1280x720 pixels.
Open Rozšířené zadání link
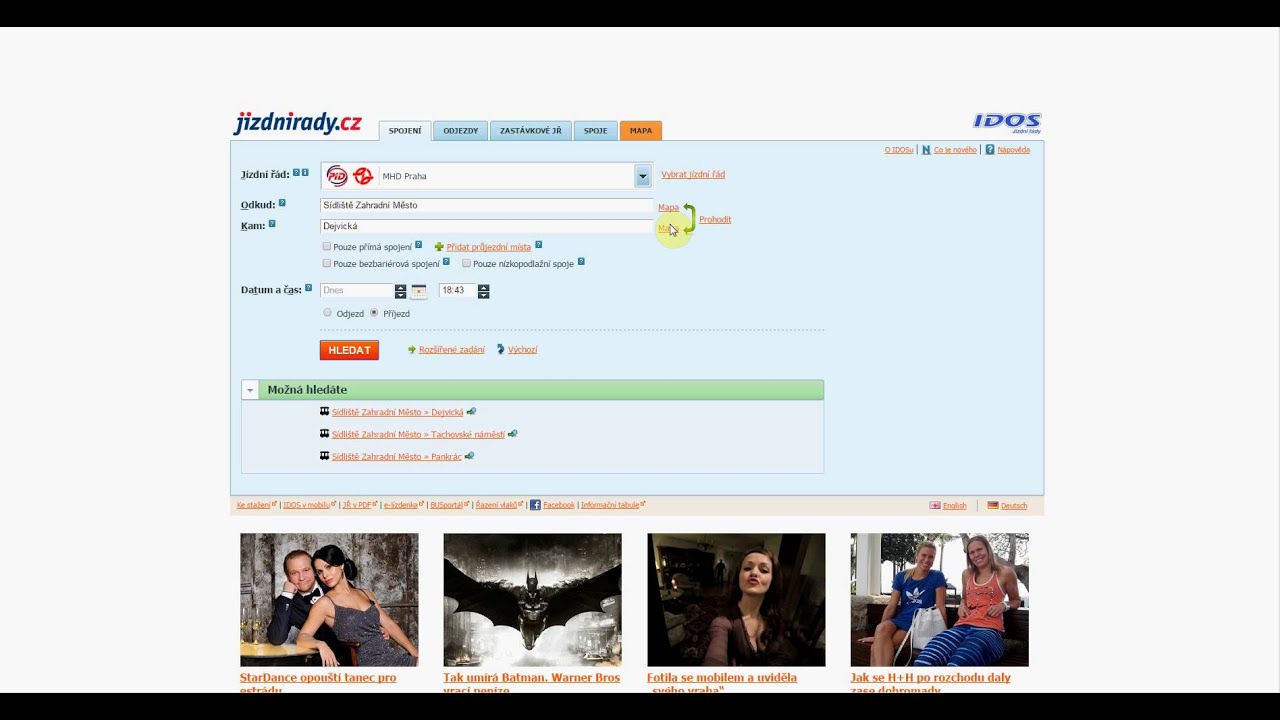click(452, 350)
